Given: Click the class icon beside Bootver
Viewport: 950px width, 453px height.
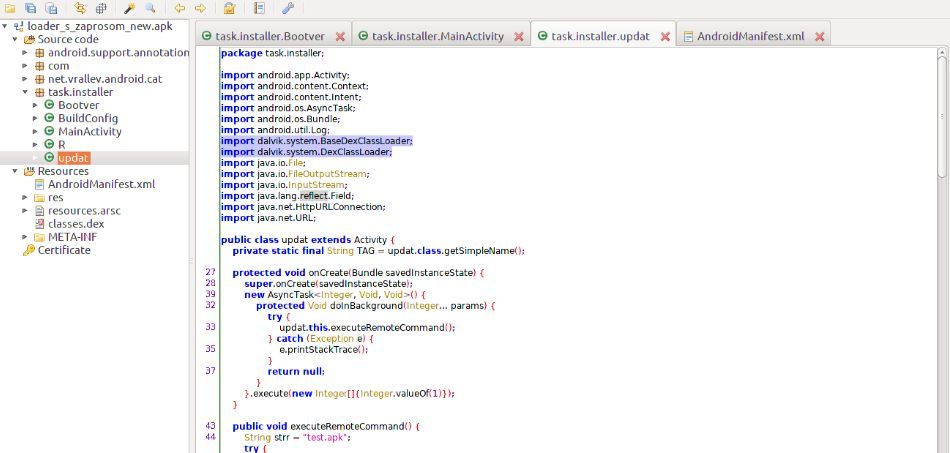Looking at the screenshot, I should pyautogui.click(x=50, y=105).
